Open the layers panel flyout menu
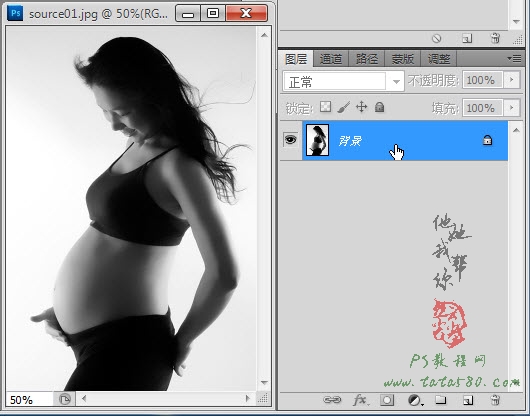 (514, 59)
